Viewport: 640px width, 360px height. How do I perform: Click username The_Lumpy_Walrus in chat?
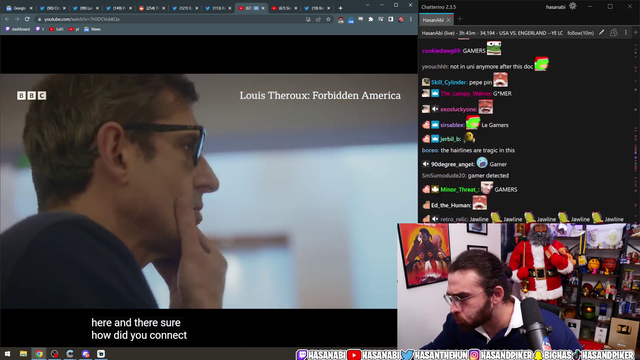[x=465, y=94]
